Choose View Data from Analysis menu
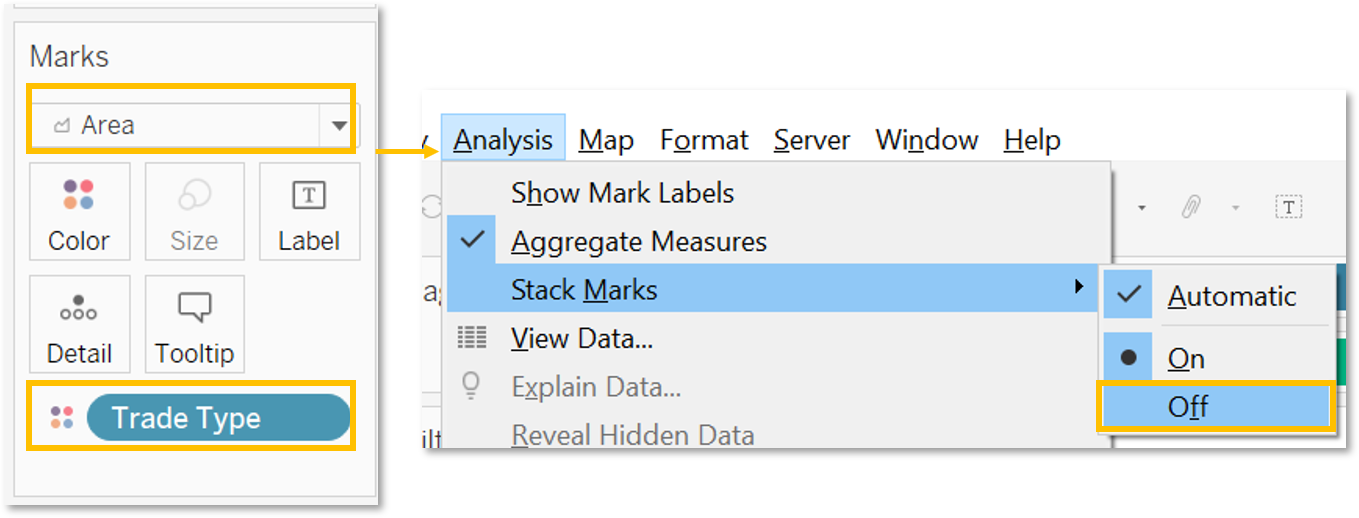This screenshot has width=1359, height=518. tap(581, 339)
